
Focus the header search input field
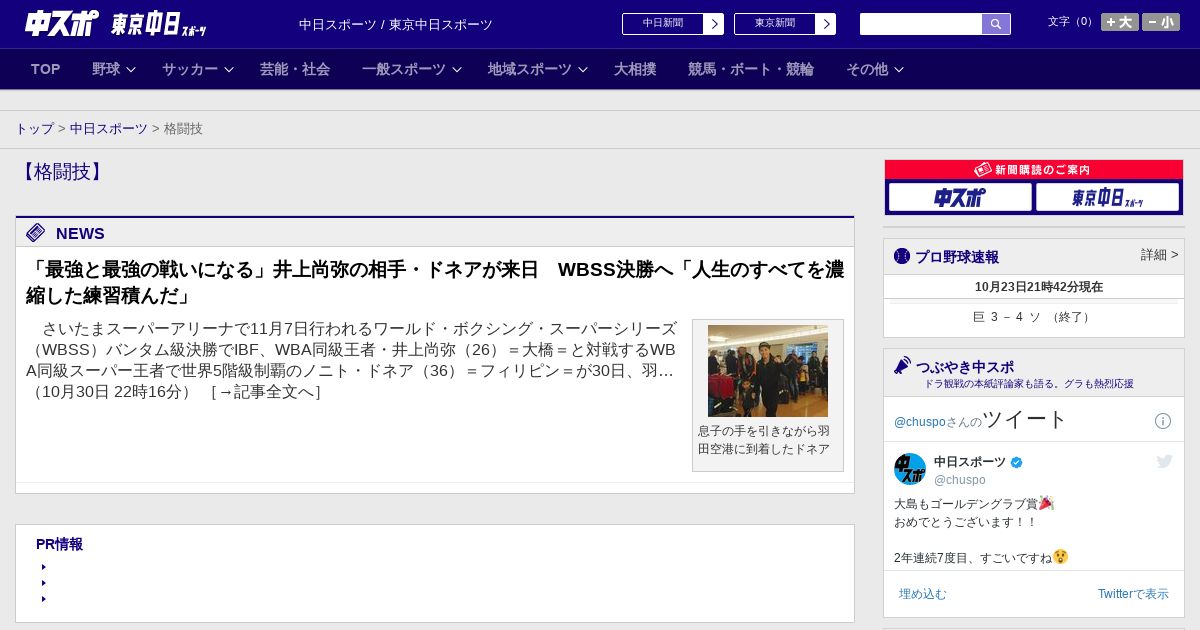tap(921, 24)
